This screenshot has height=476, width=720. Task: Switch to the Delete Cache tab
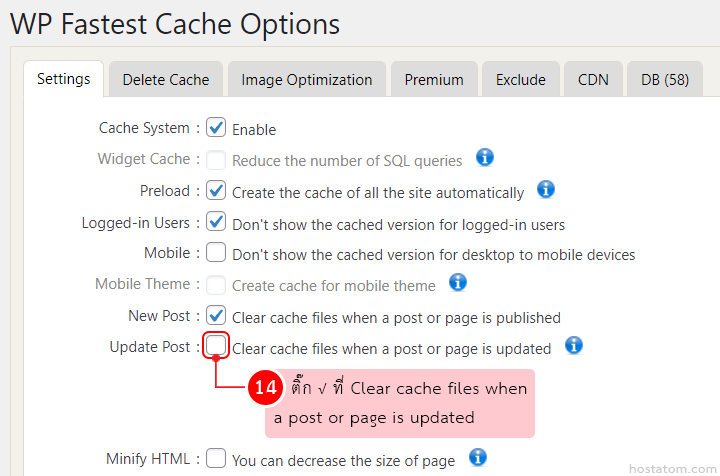(x=166, y=80)
